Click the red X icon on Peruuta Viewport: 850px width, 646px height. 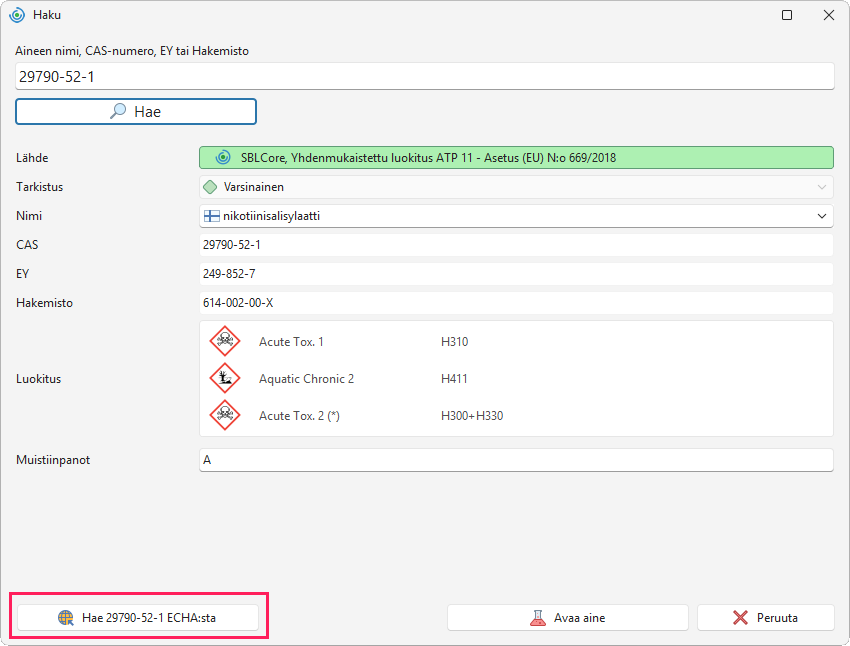740,618
